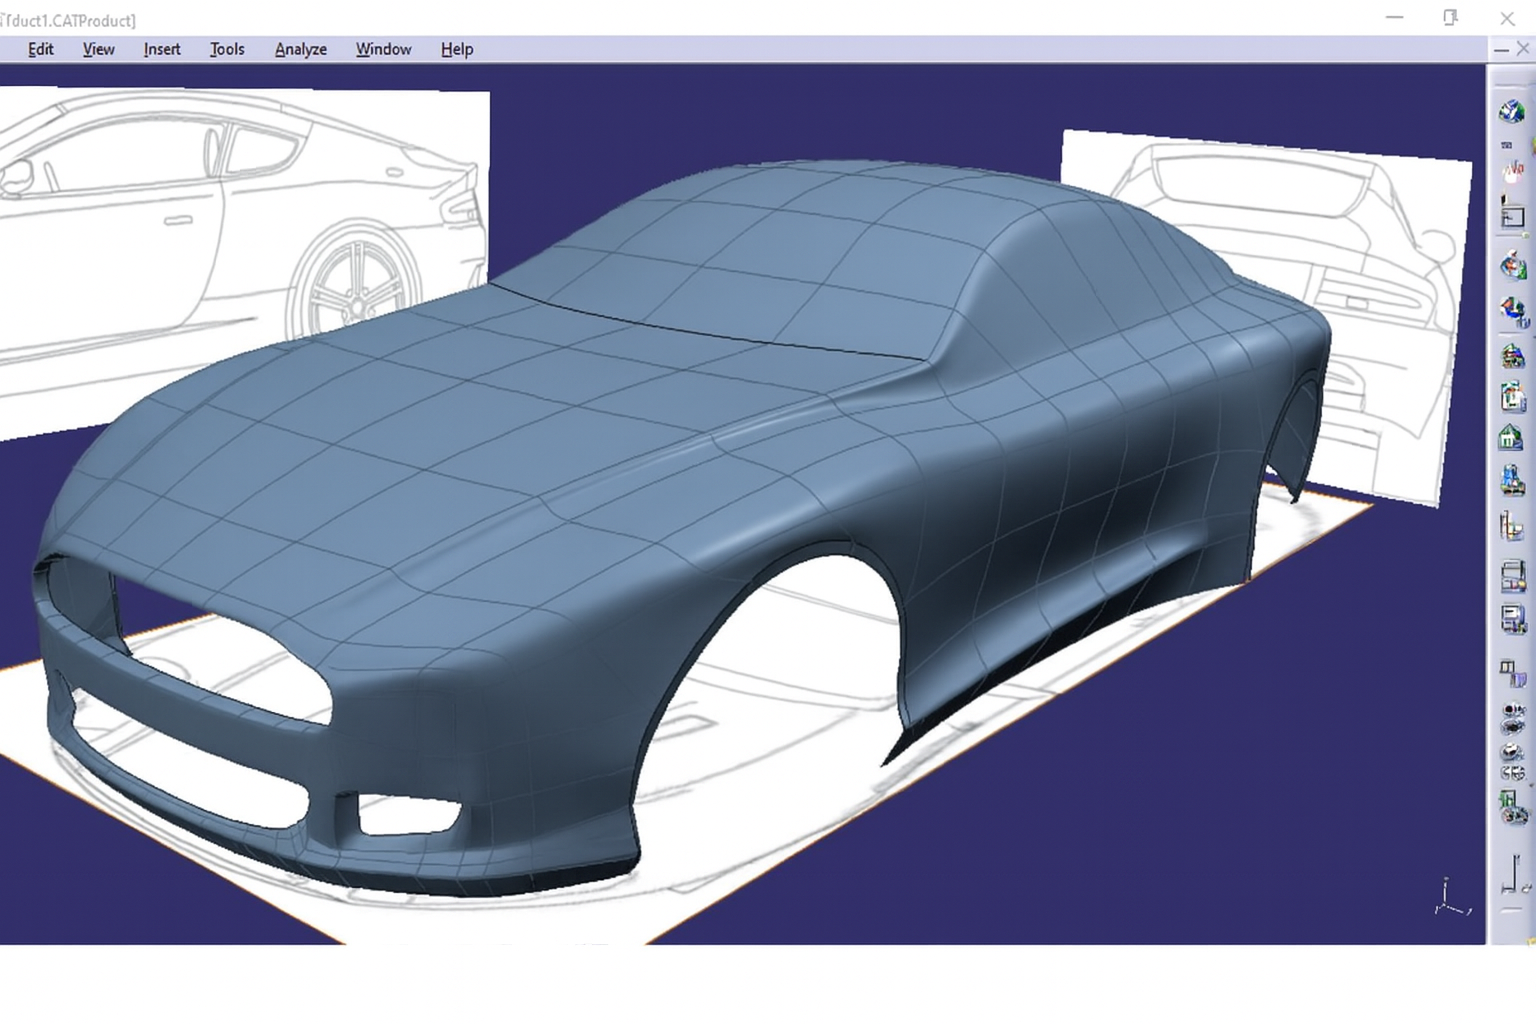Select the red hand-shaped icon in right toolbar
Viewport: 1536px width, 1024px height.
1514,170
